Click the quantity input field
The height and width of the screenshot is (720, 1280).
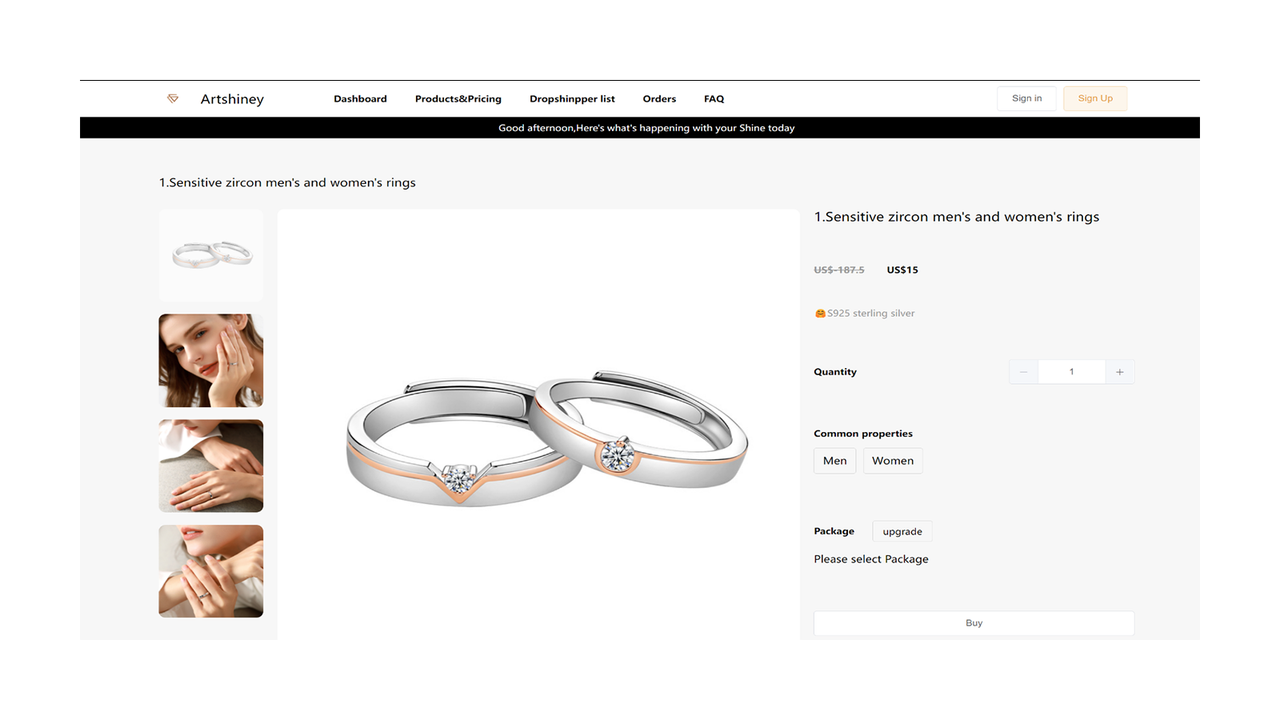pyautogui.click(x=1071, y=371)
